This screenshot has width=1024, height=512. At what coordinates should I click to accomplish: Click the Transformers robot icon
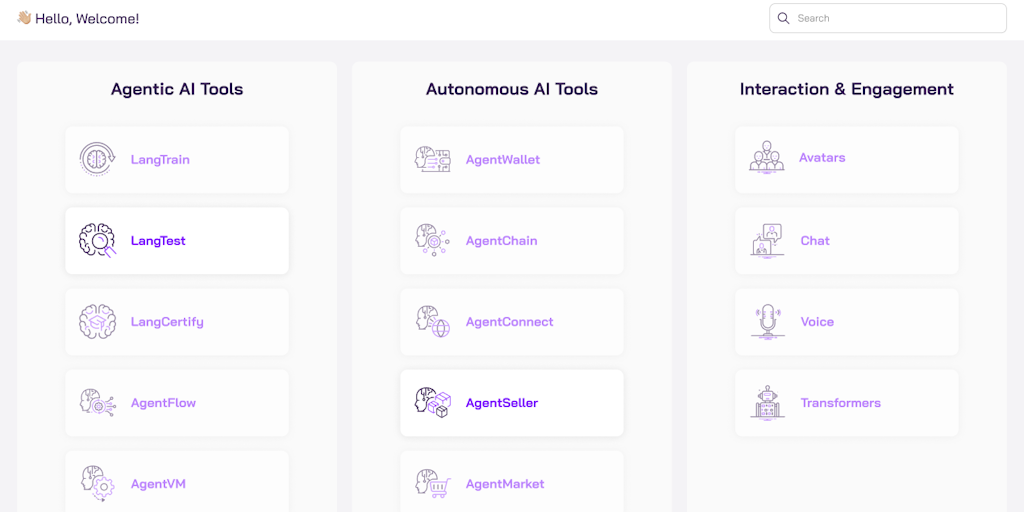pyautogui.click(x=767, y=403)
